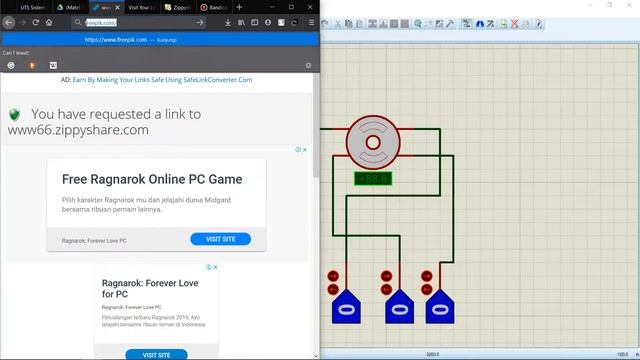Open Ragnarok: Forever Love for PC headline

(x=150, y=289)
